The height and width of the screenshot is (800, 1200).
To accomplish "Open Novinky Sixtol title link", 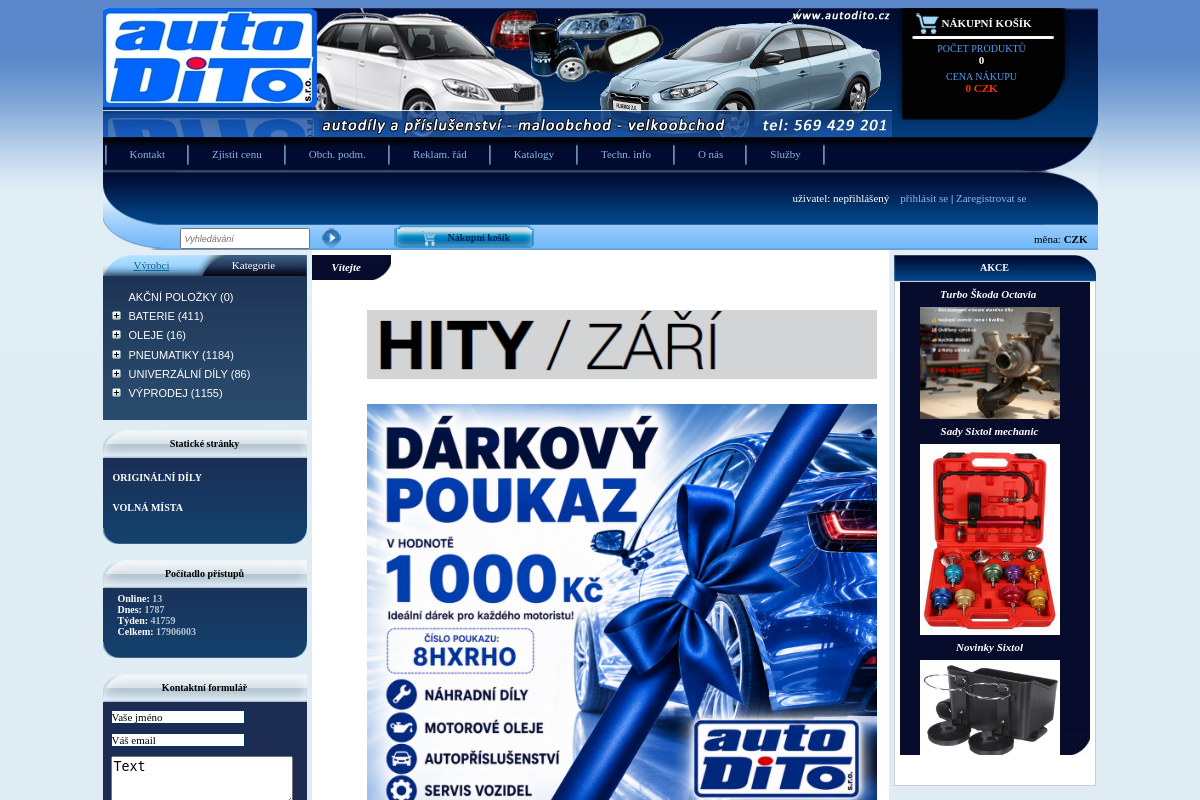I will pos(989,647).
